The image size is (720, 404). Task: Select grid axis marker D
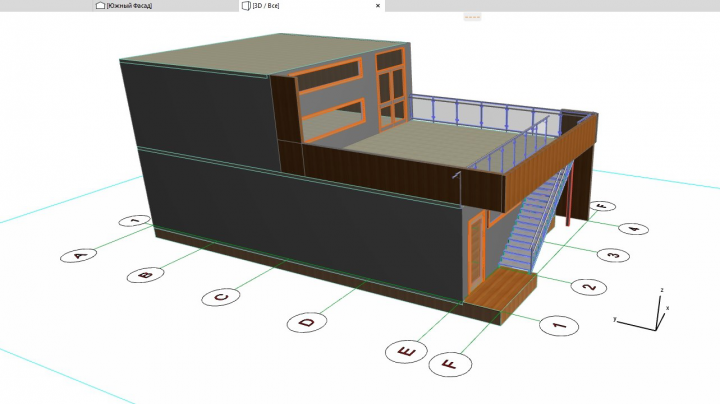coord(307,322)
